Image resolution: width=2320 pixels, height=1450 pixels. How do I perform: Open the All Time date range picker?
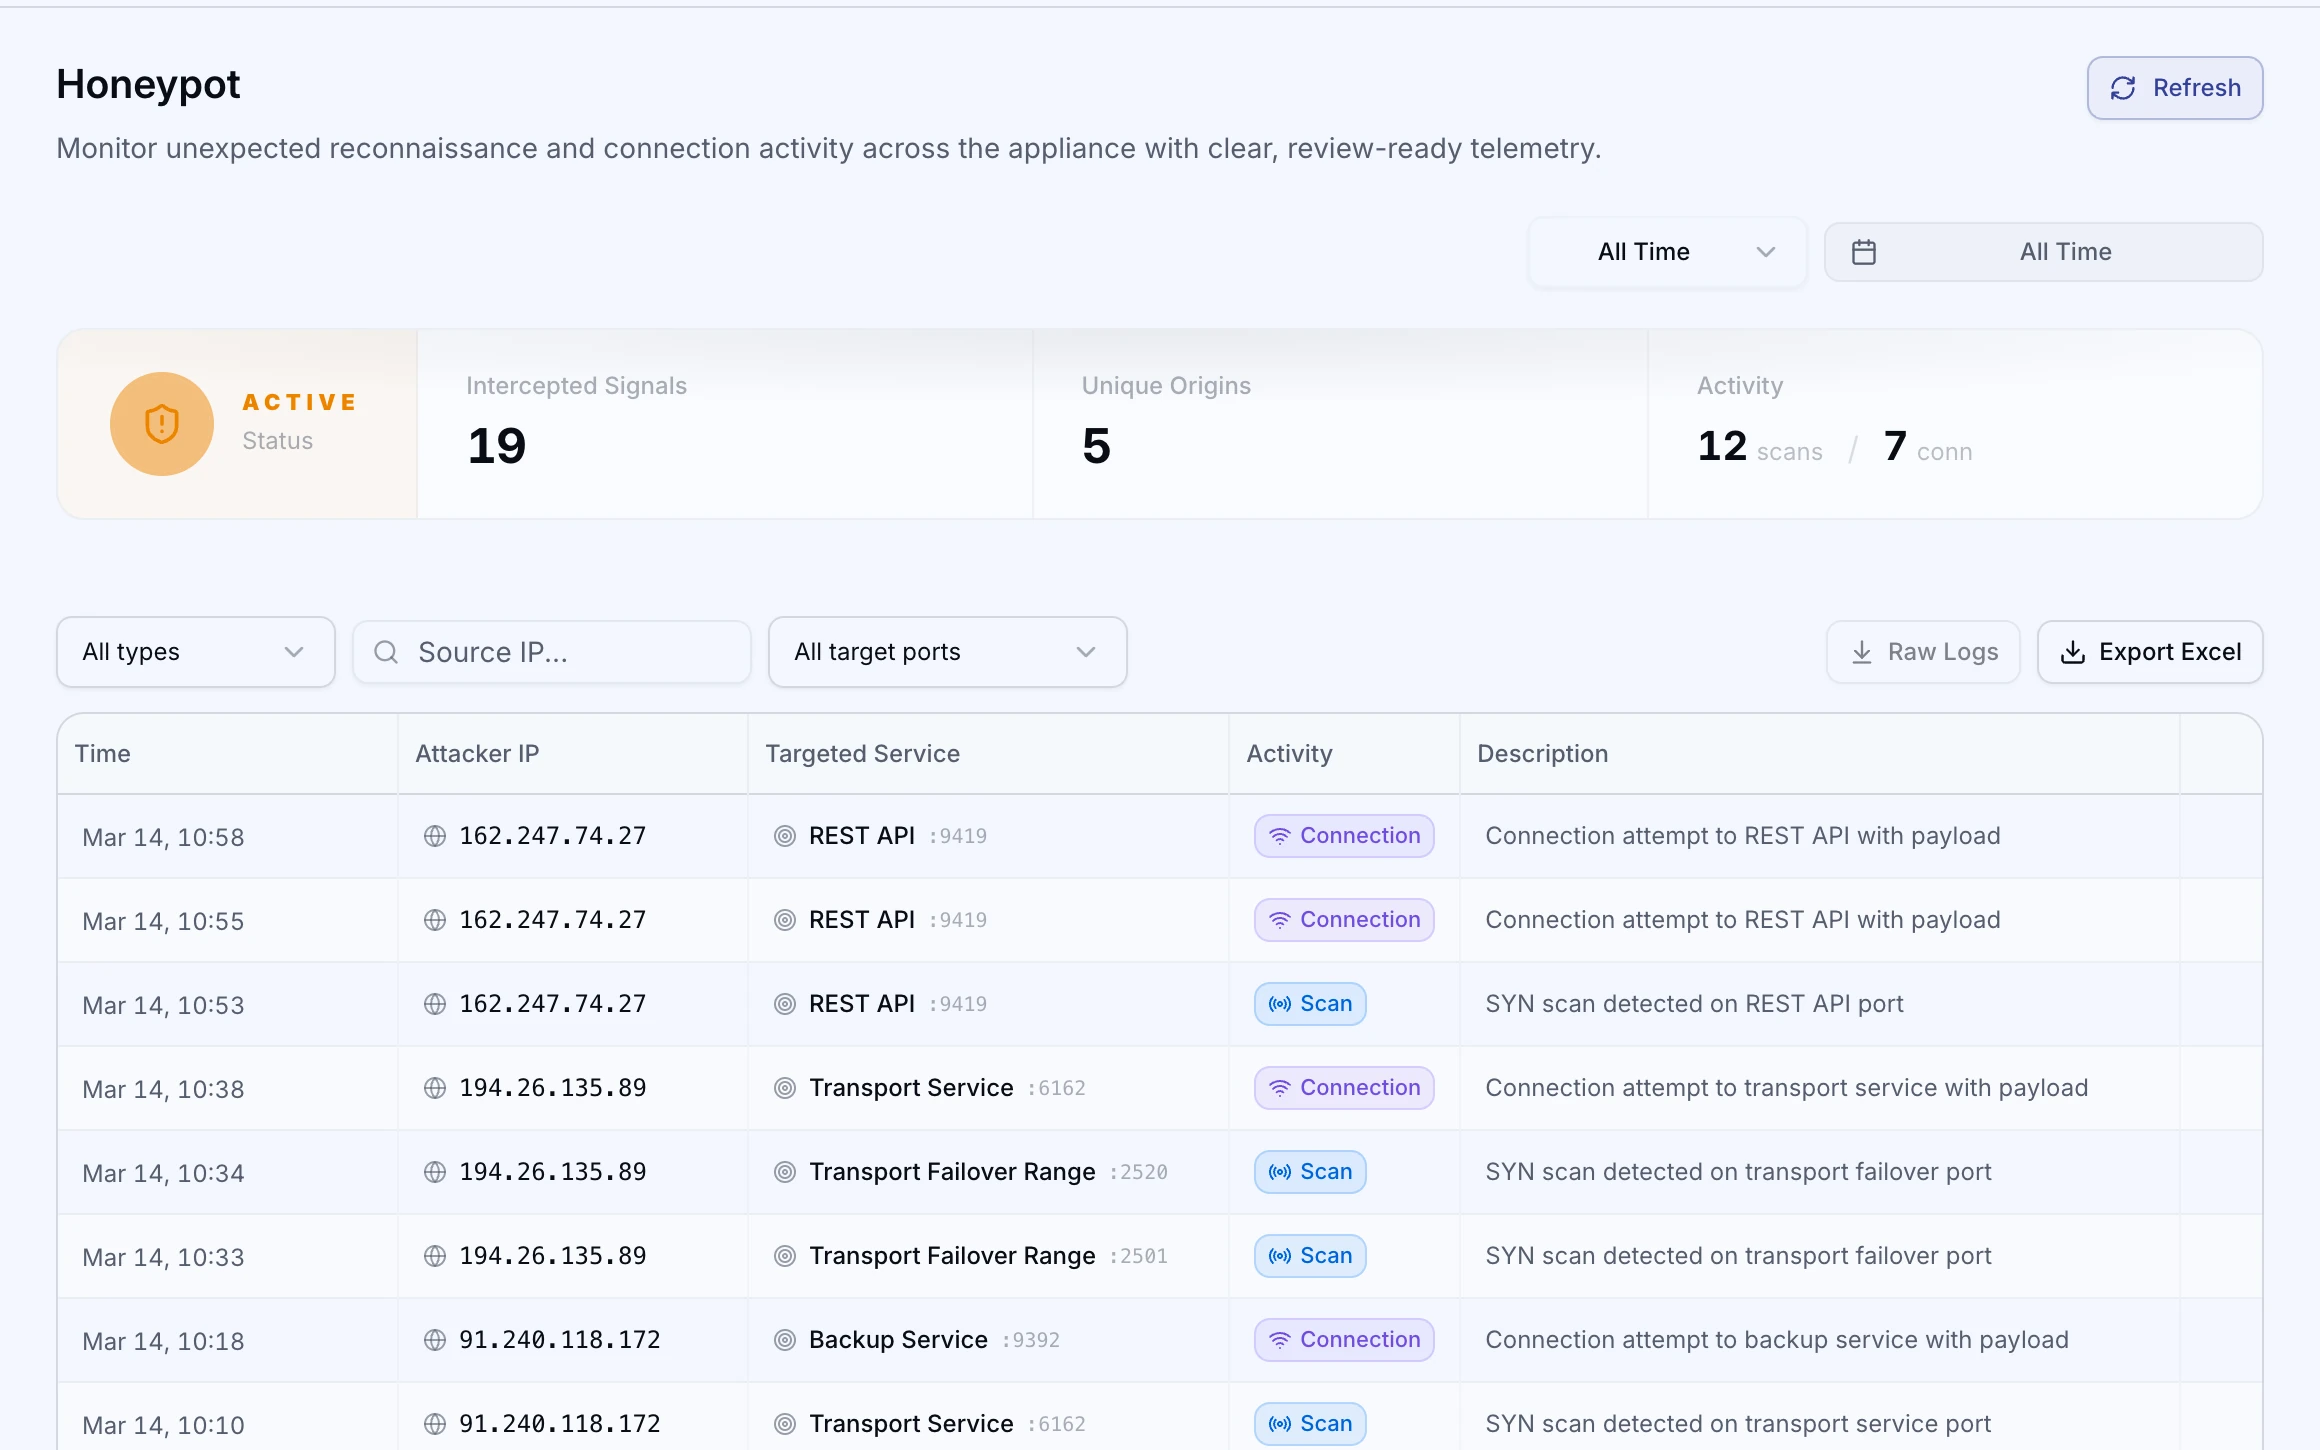(2044, 252)
